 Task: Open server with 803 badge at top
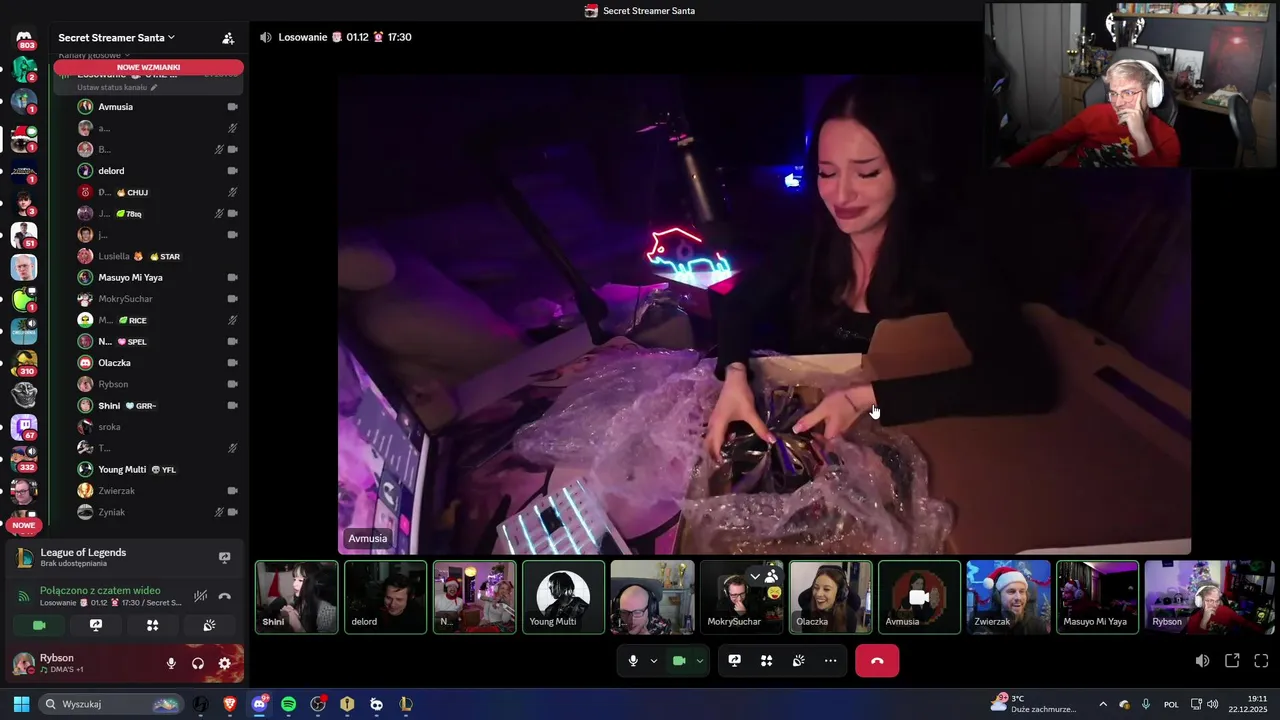(24, 37)
